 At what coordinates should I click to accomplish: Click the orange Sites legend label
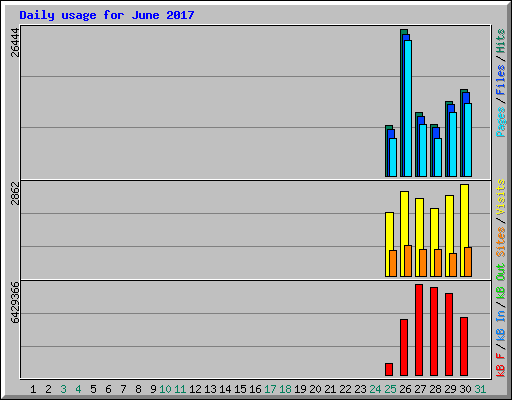click(501, 242)
